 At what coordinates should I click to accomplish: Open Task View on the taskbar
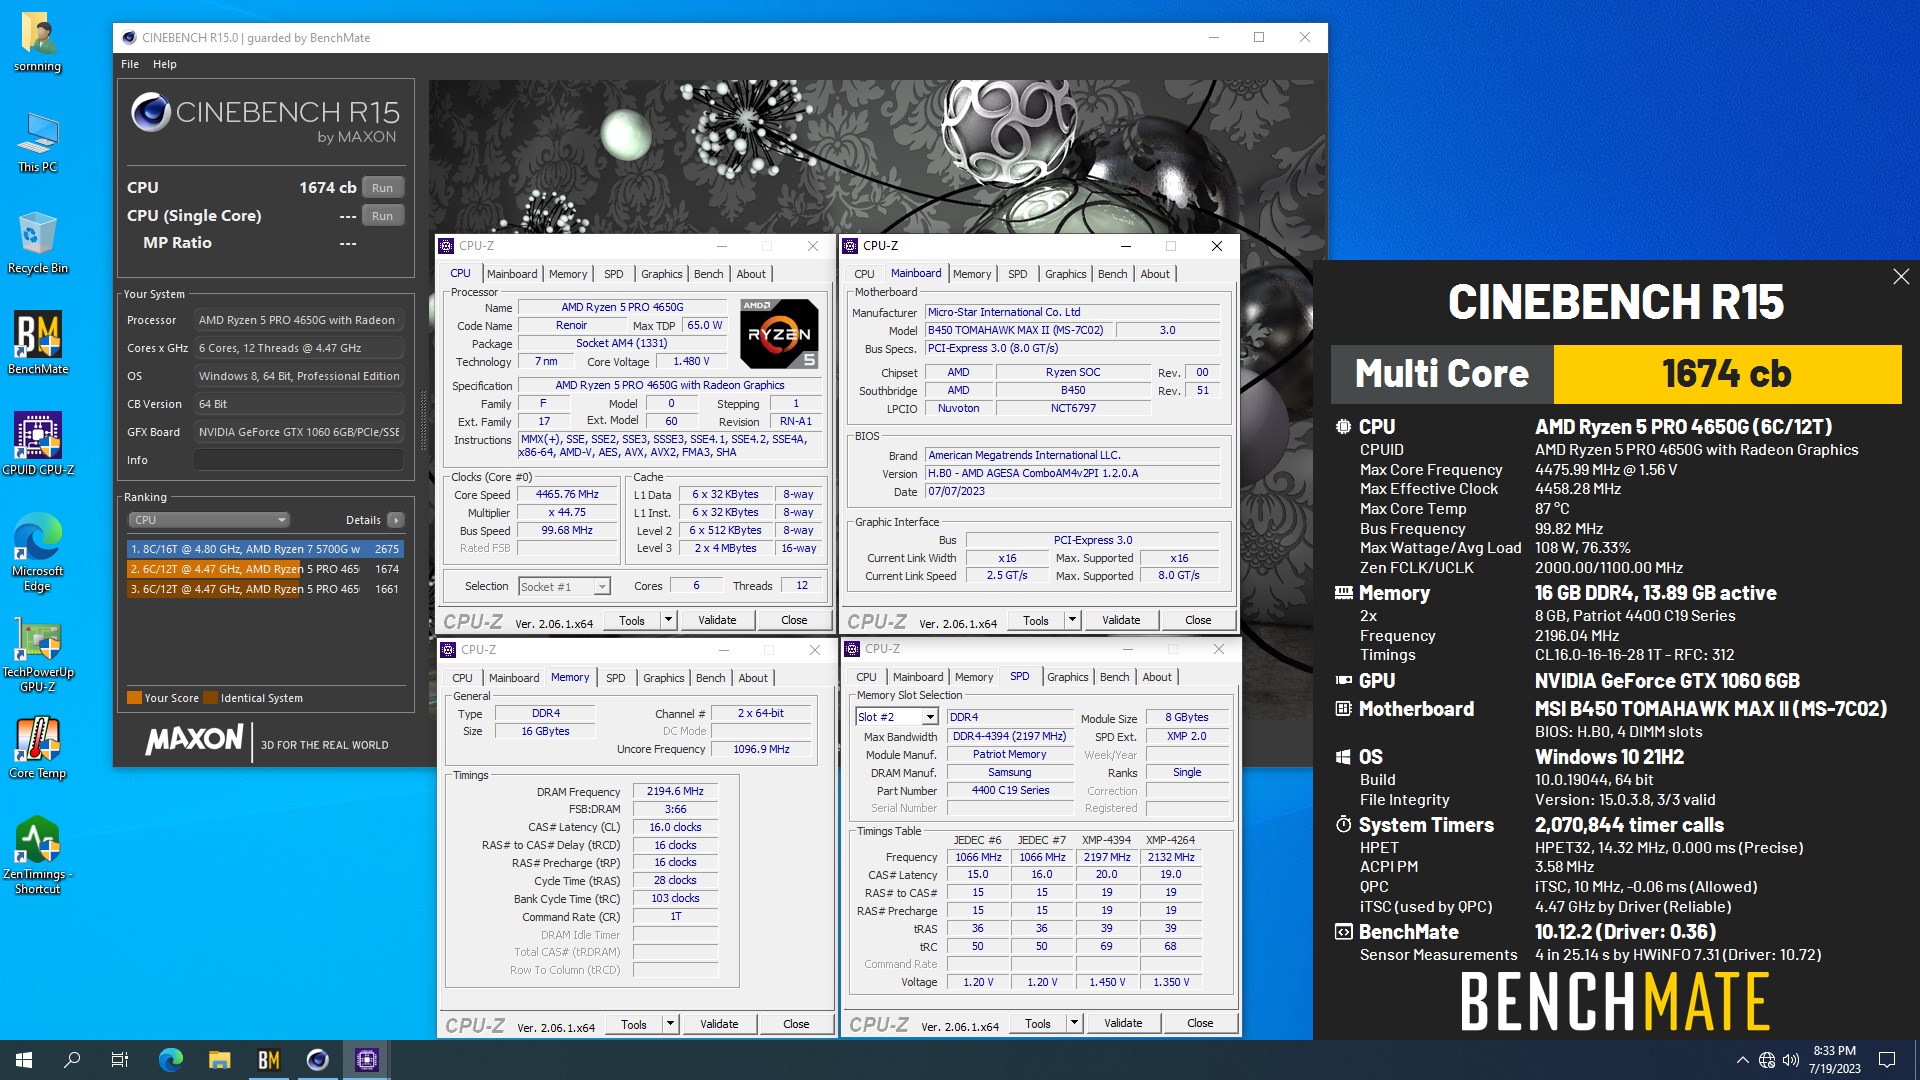tap(120, 1060)
